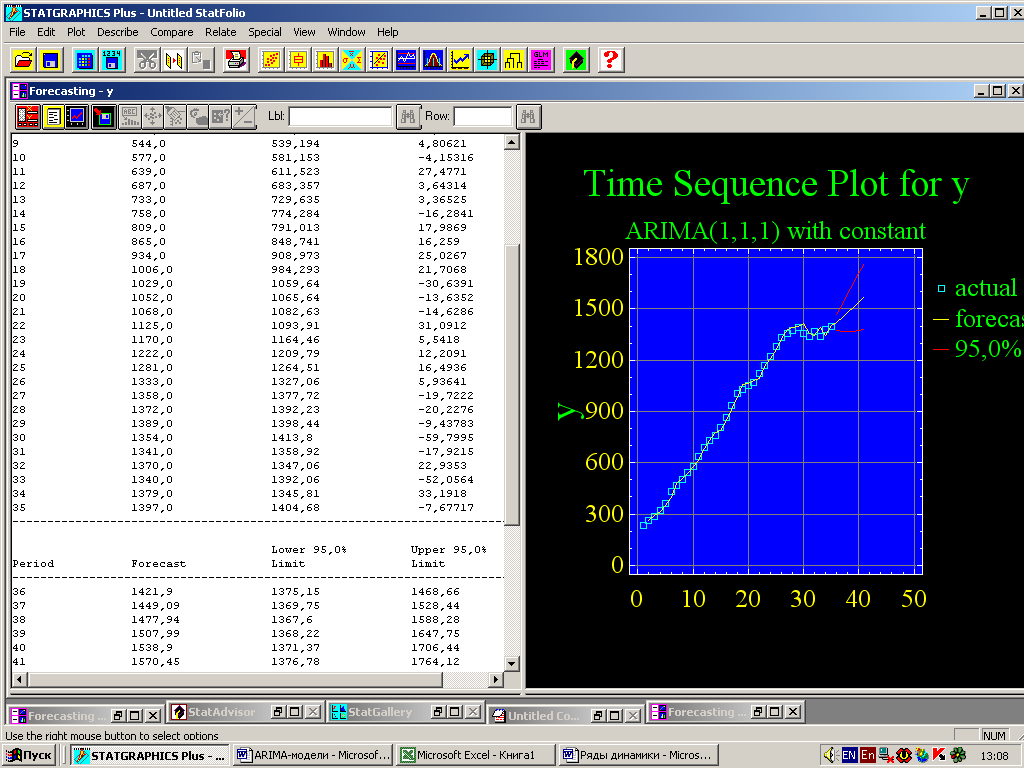The image size is (1024, 768).
Task: Open StatFolio with the folder icon
Action: tap(24, 60)
